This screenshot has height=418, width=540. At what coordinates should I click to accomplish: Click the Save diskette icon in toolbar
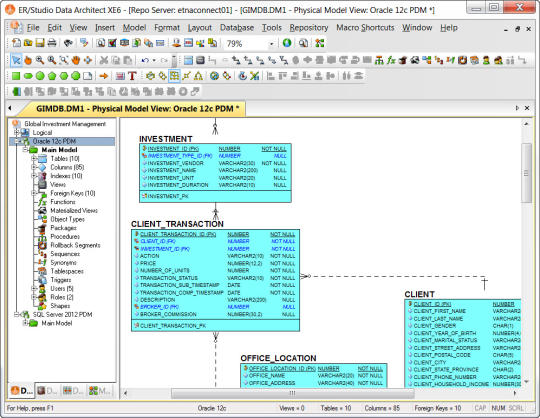(x=40, y=43)
